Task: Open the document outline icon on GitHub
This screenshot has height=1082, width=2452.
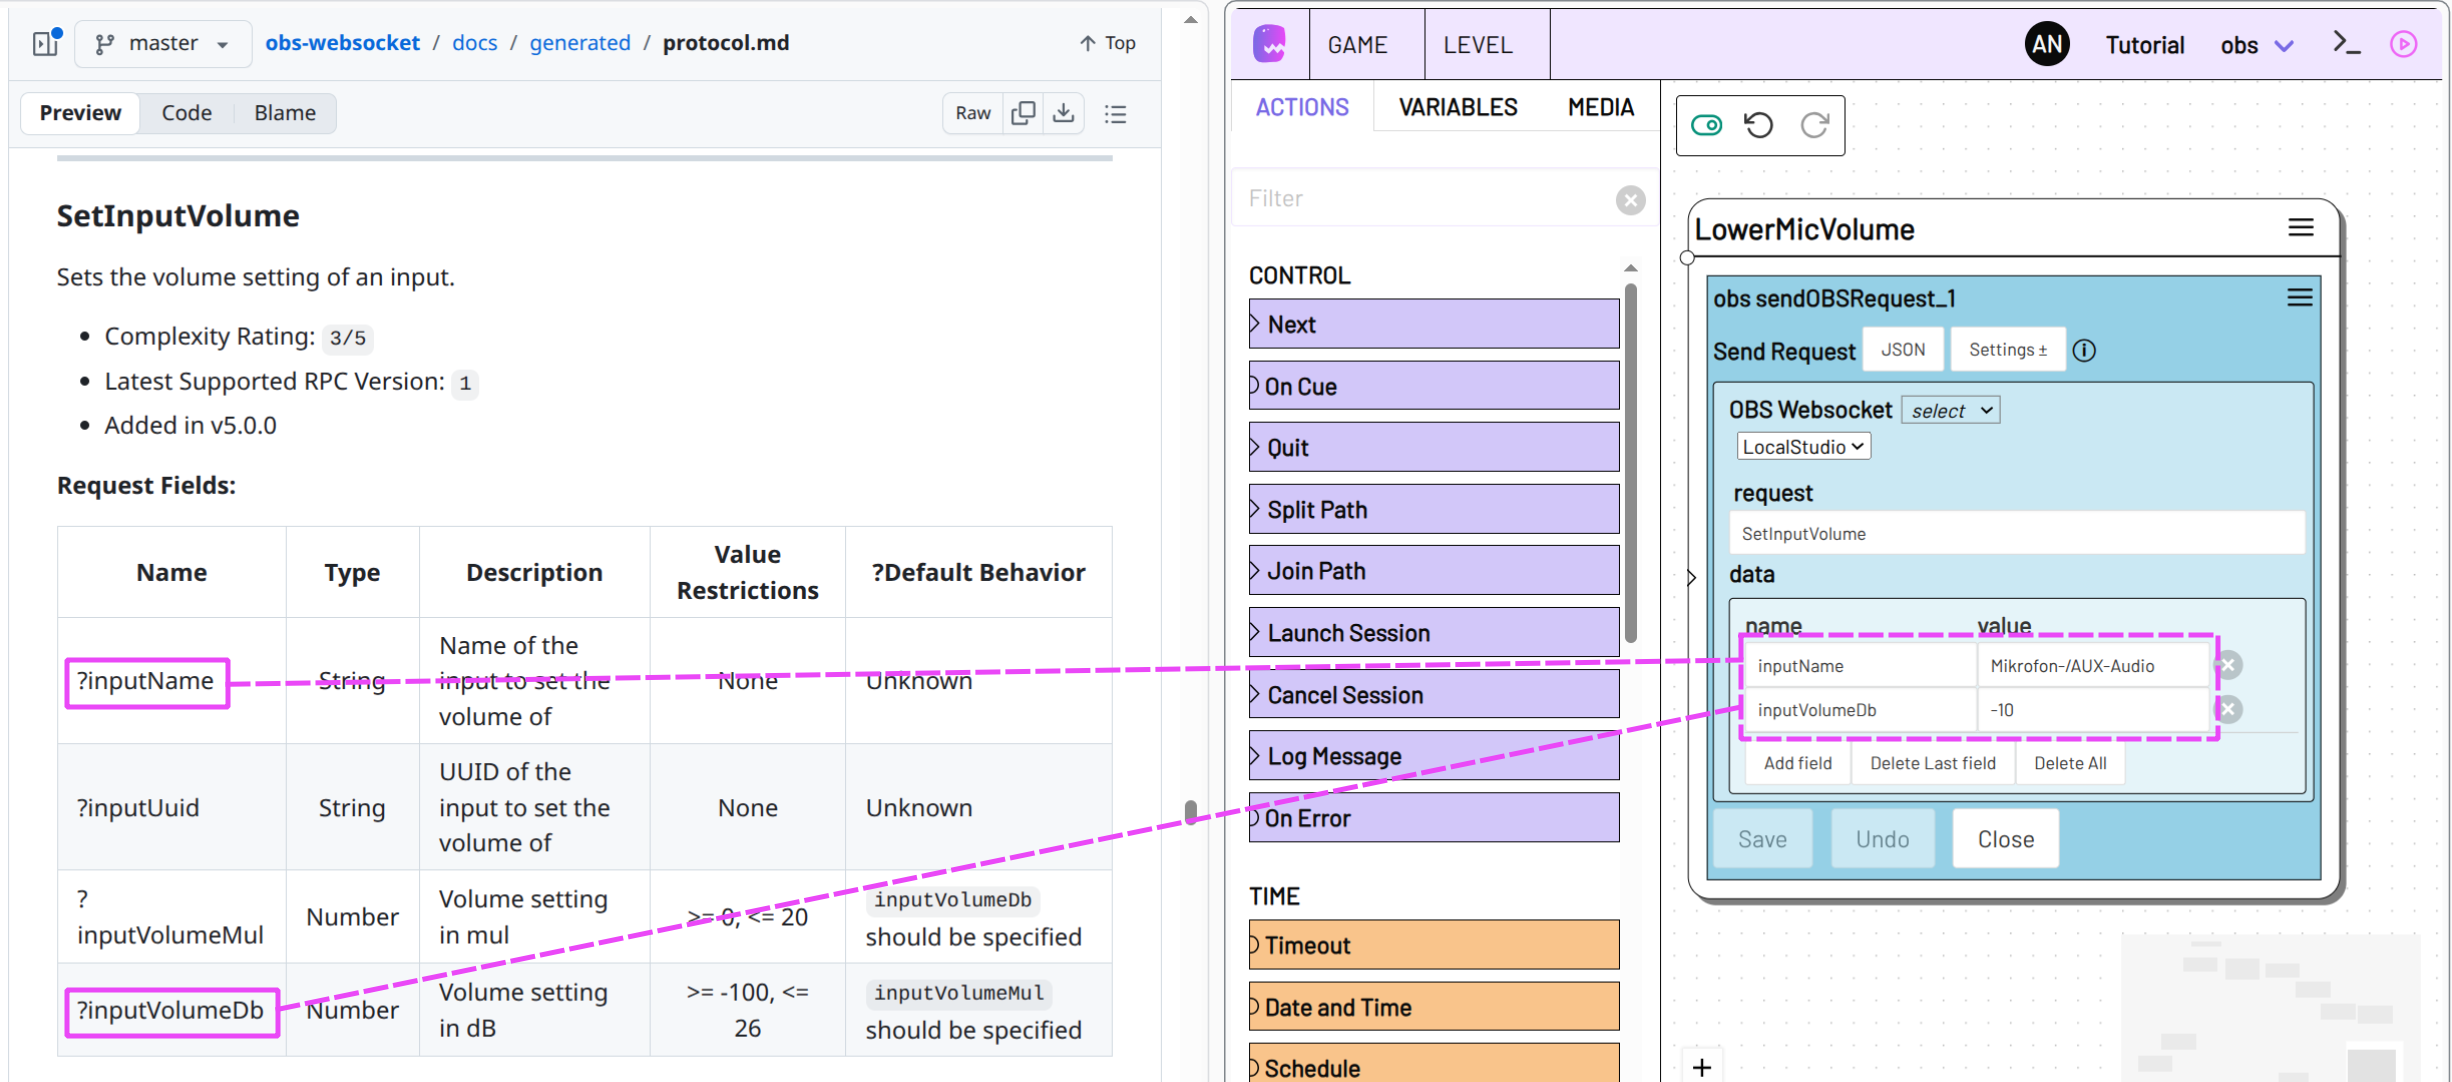Action: [x=1115, y=114]
